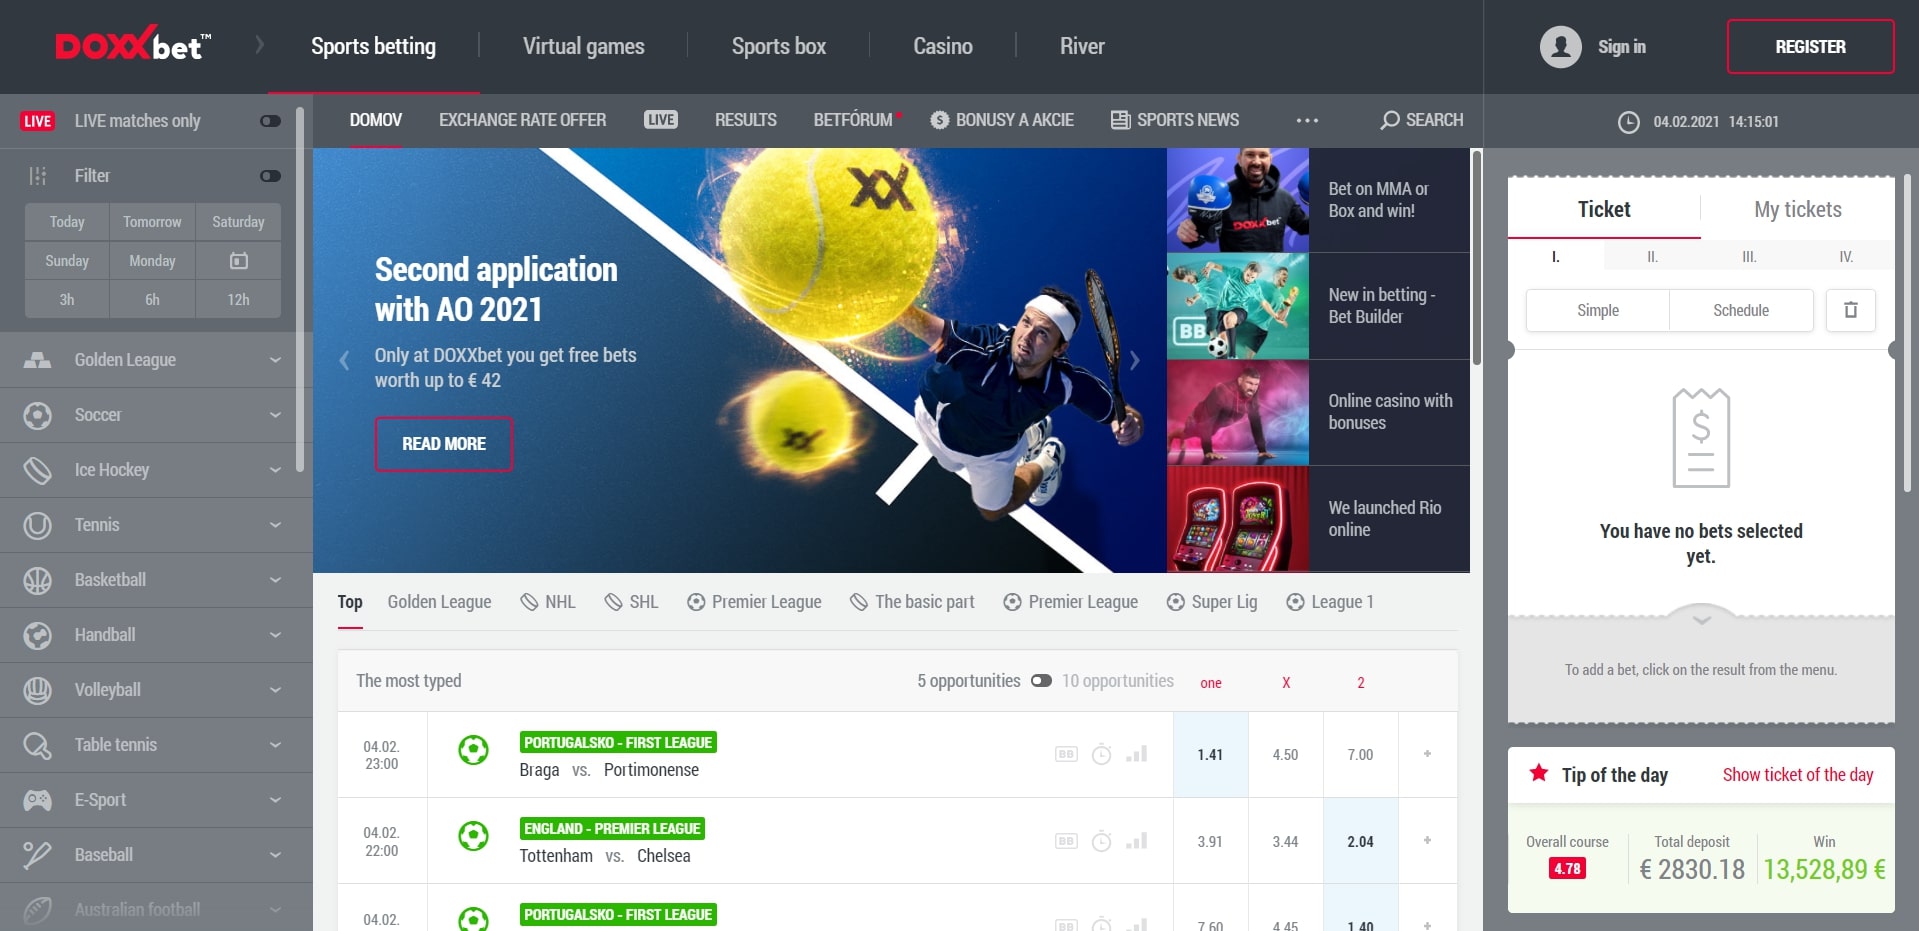
Task: Go to next banner slide arrow
Action: (1135, 361)
